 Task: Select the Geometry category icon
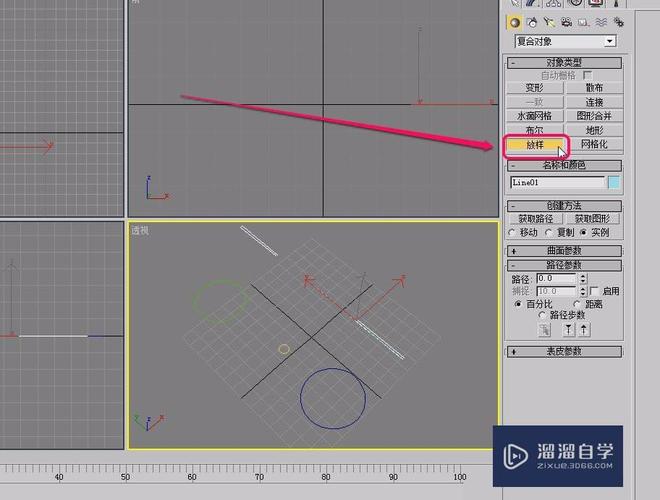point(514,22)
